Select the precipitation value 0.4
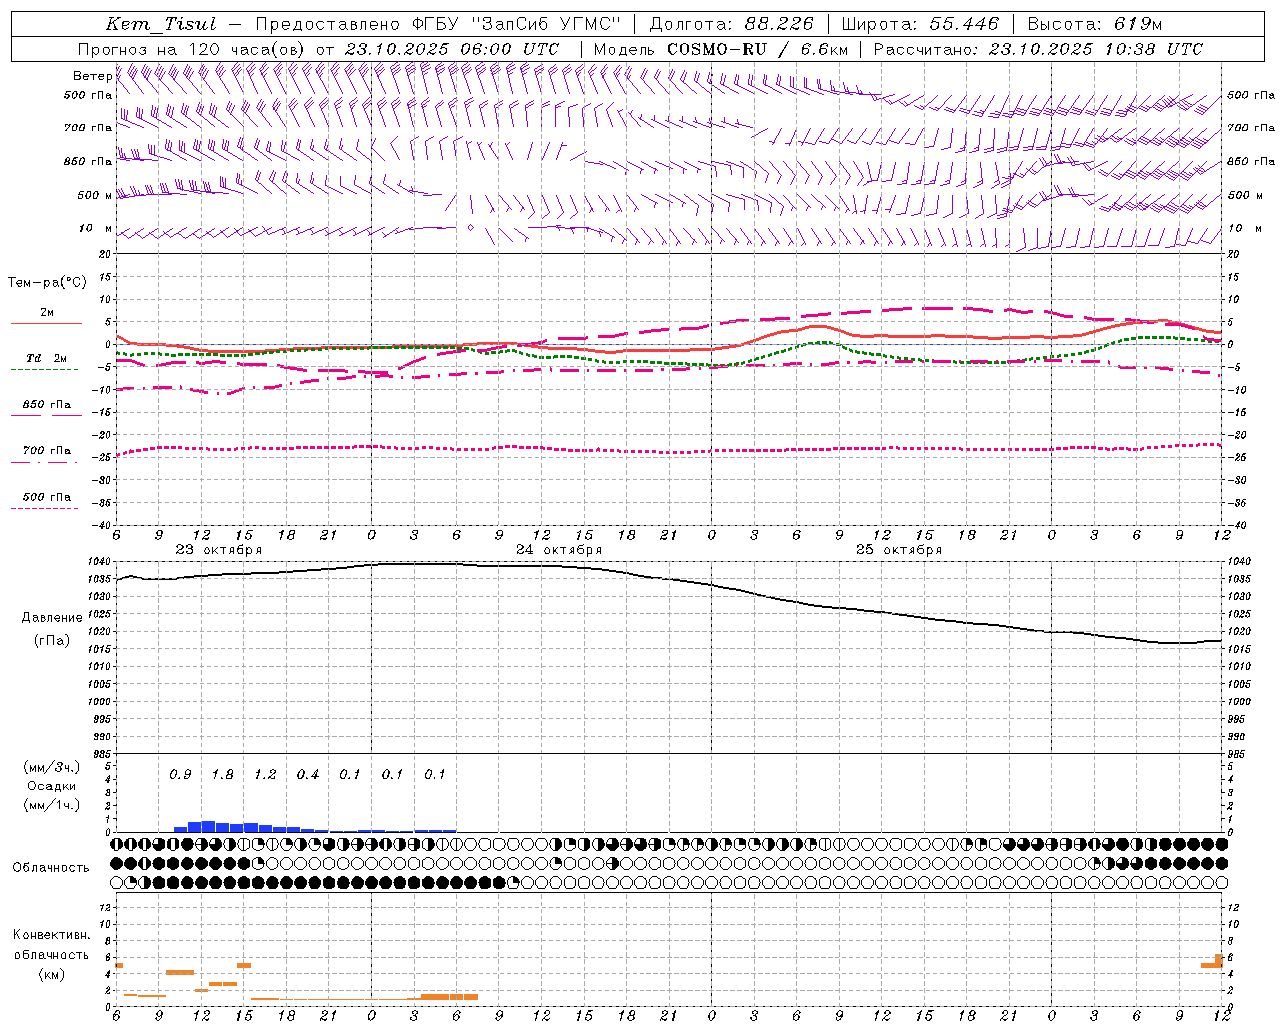1280x1024 pixels. (x=307, y=775)
